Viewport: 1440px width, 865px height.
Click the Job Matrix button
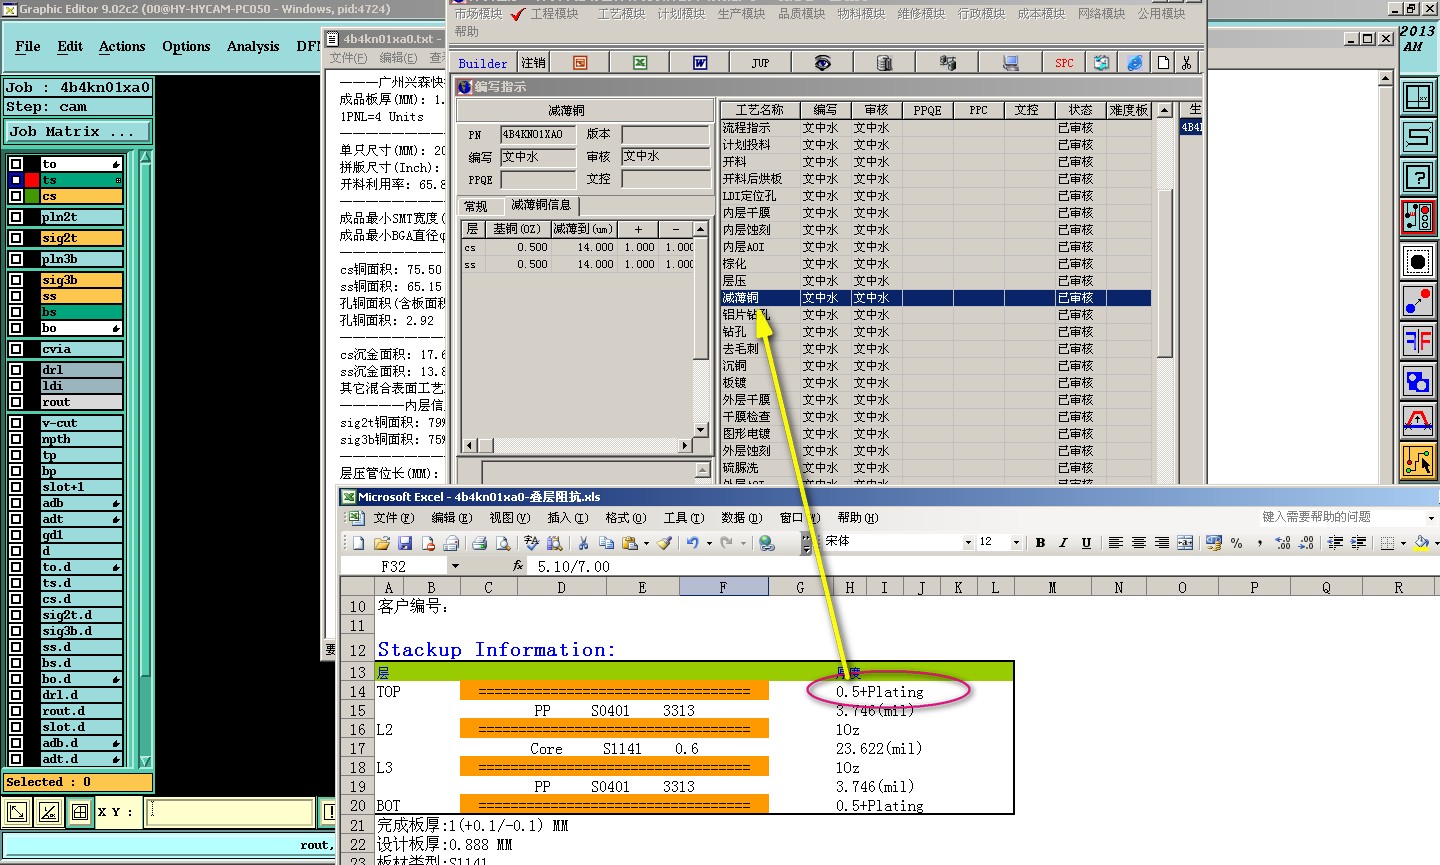tap(78, 131)
